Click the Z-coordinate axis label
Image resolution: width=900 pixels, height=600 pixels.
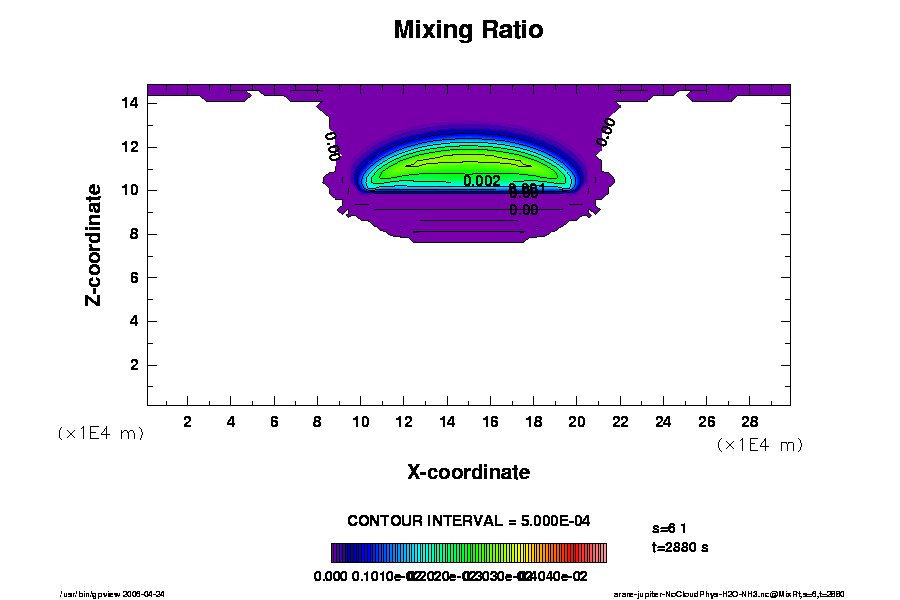pos(94,244)
